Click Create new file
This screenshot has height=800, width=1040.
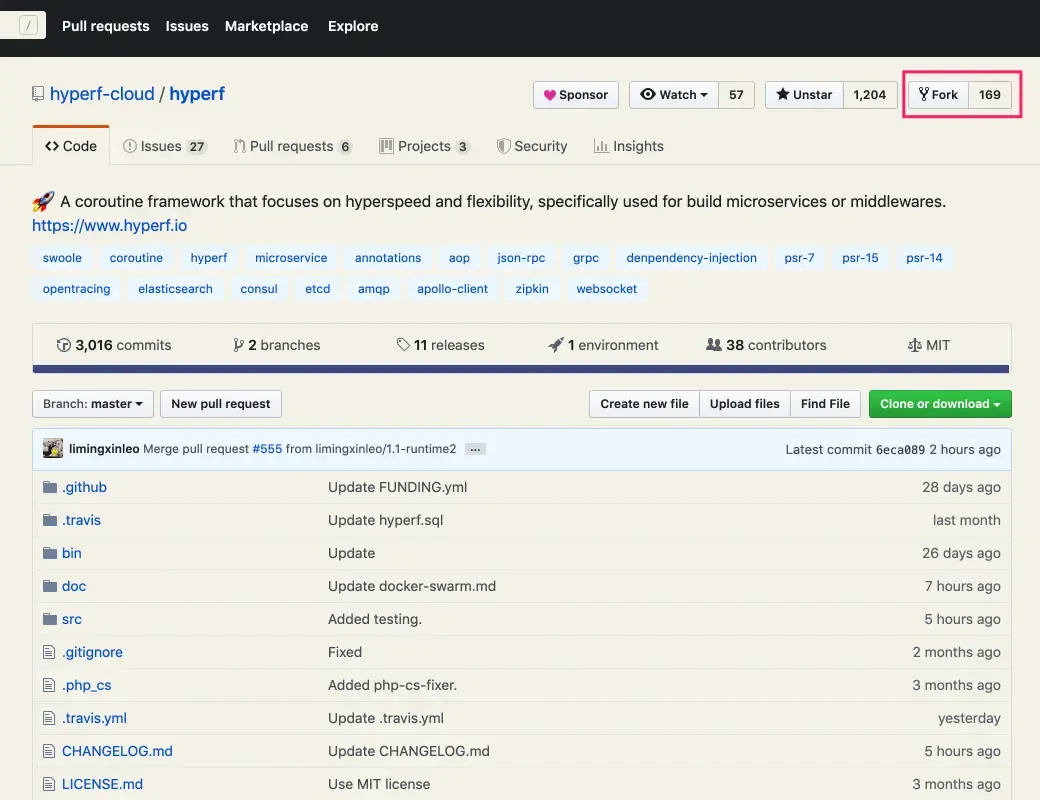click(644, 404)
